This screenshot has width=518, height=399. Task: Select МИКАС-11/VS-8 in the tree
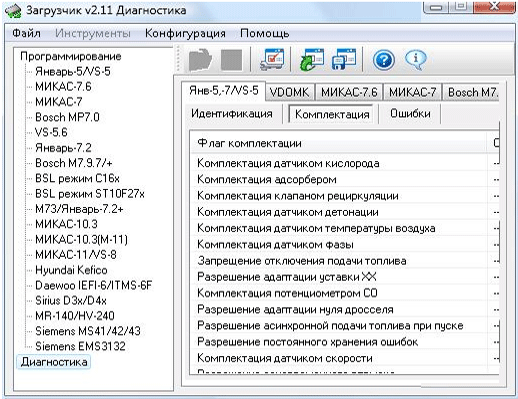click(x=76, y=255)
